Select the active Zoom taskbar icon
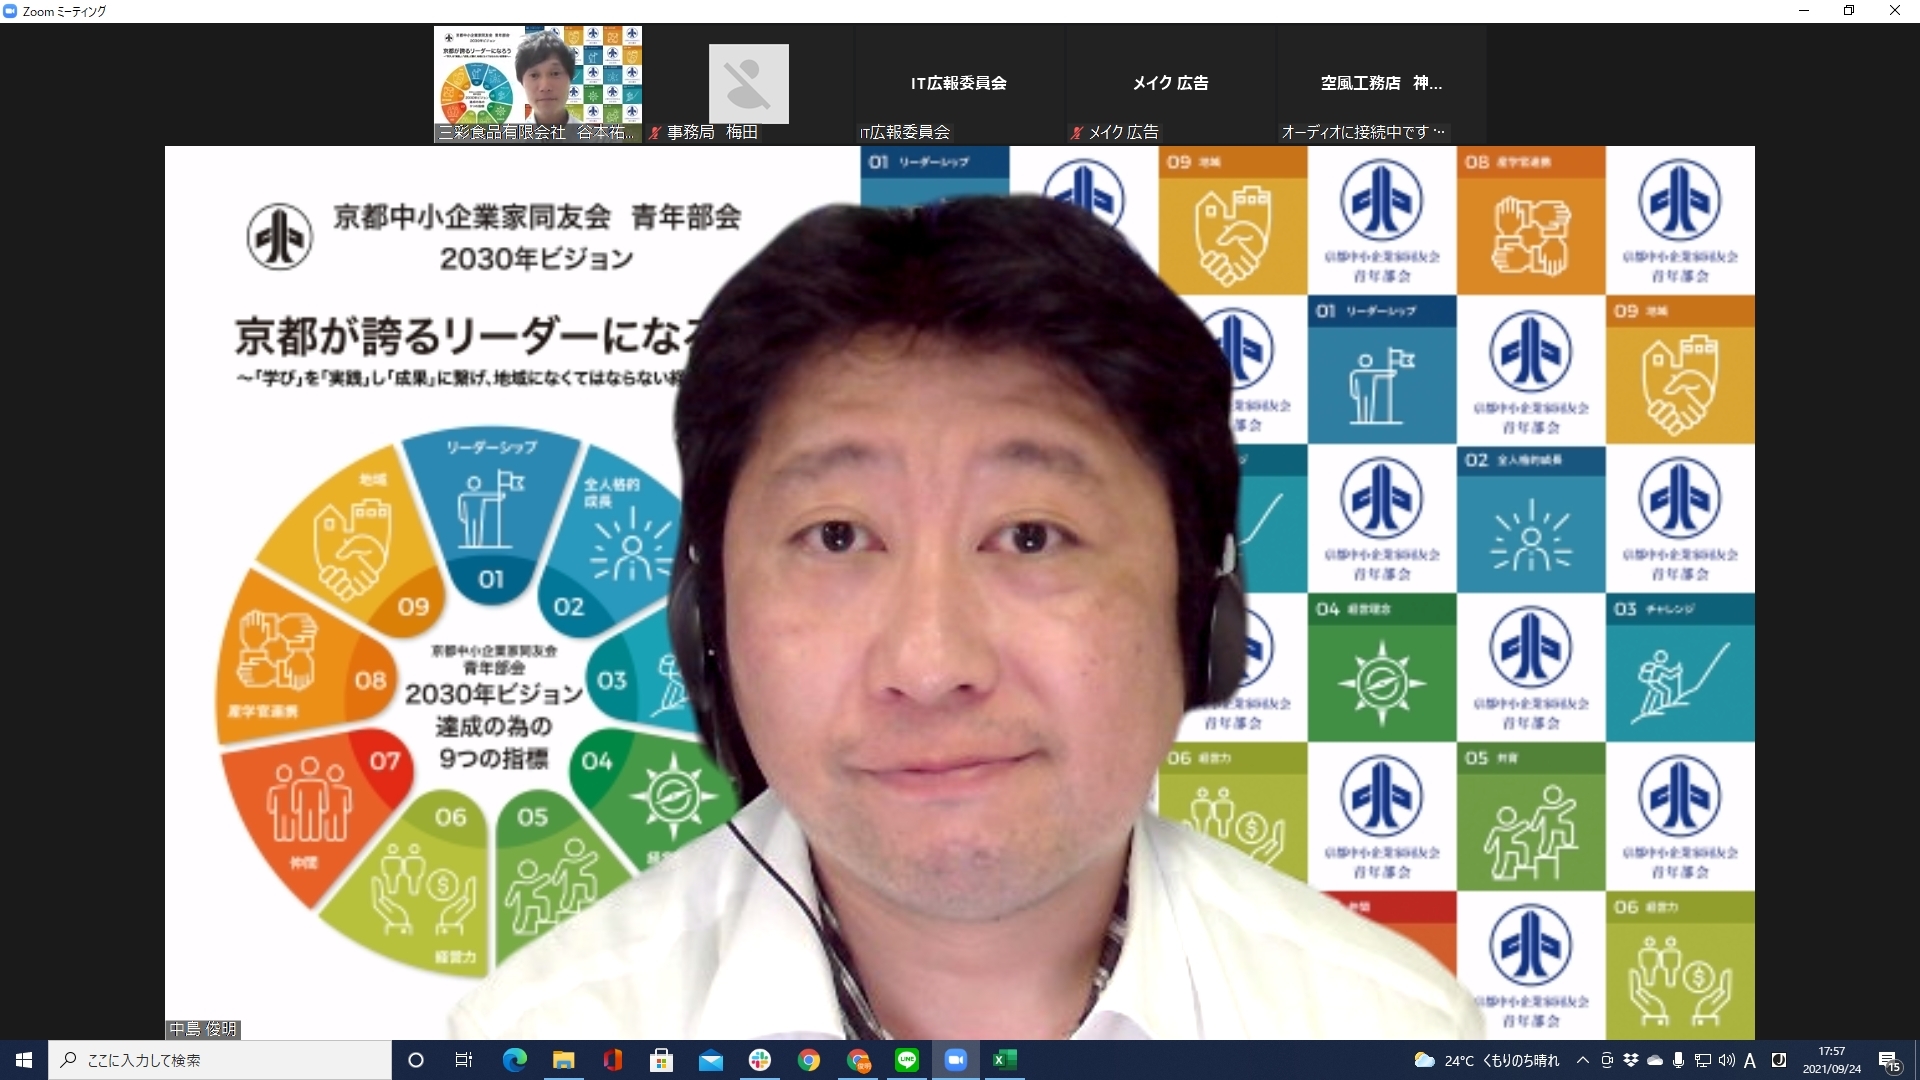 tap(956, 1060)
